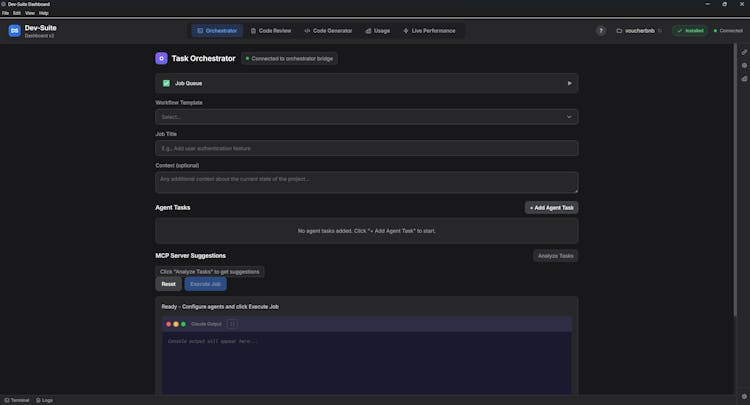Click the bottom icon in right sidebar
The image size is (750, 405).
point(744,78)
